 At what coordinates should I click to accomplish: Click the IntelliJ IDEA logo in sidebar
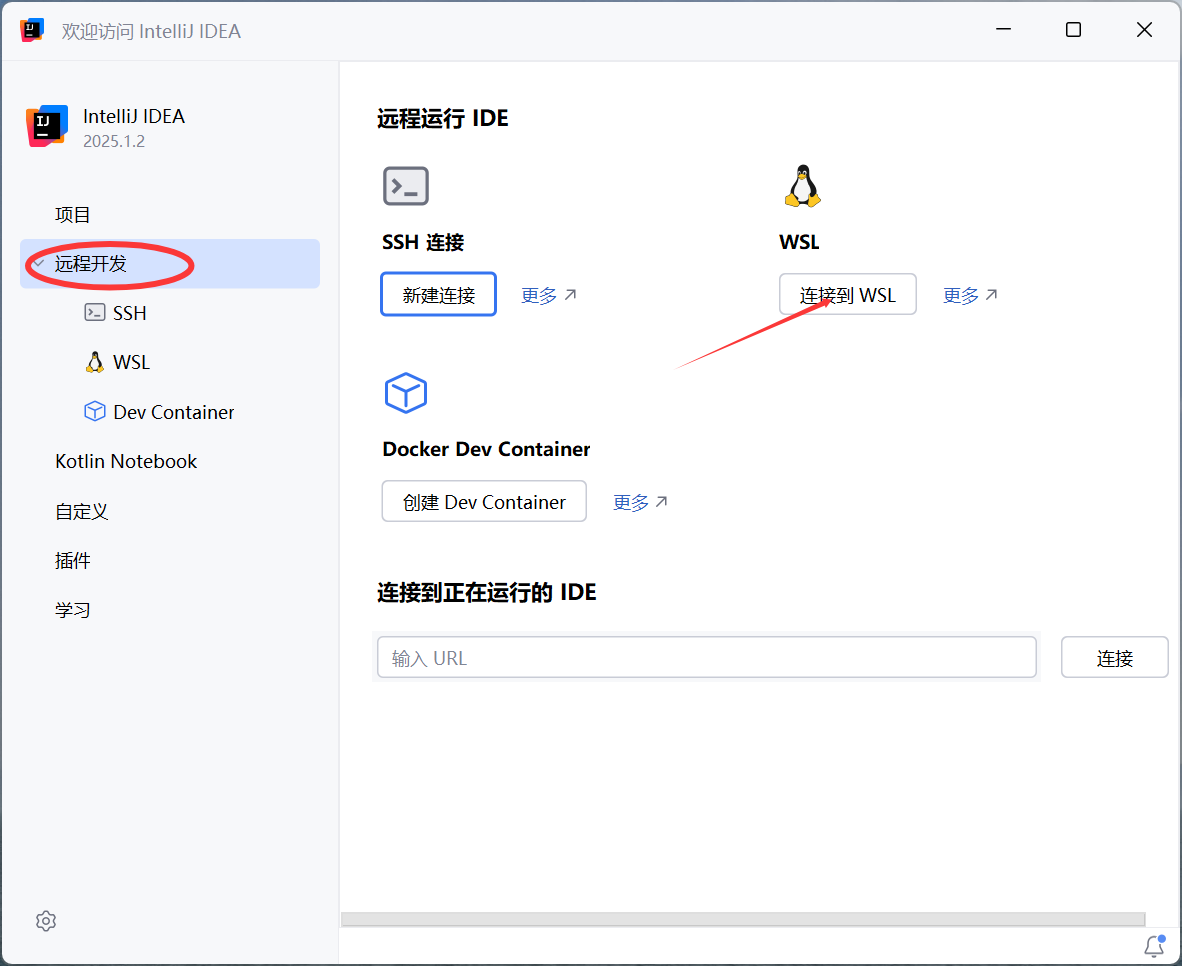(x=47, y=126)
